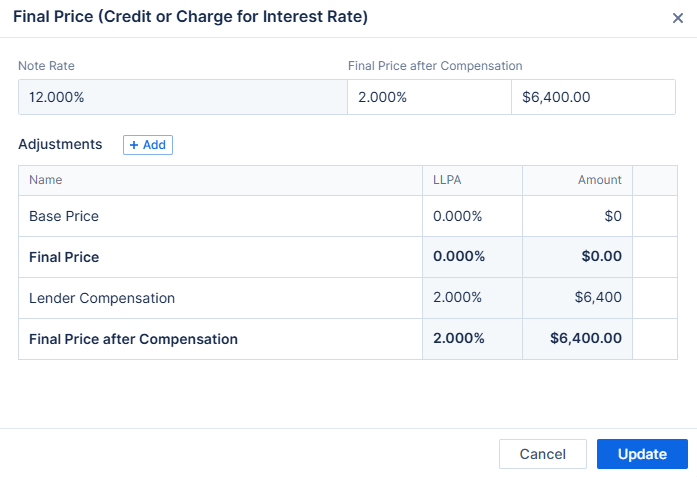Image resolution: width=697 pixels, height=477 pixels.
Task: Click the Amount column header
Action: [x=599, y=180]
